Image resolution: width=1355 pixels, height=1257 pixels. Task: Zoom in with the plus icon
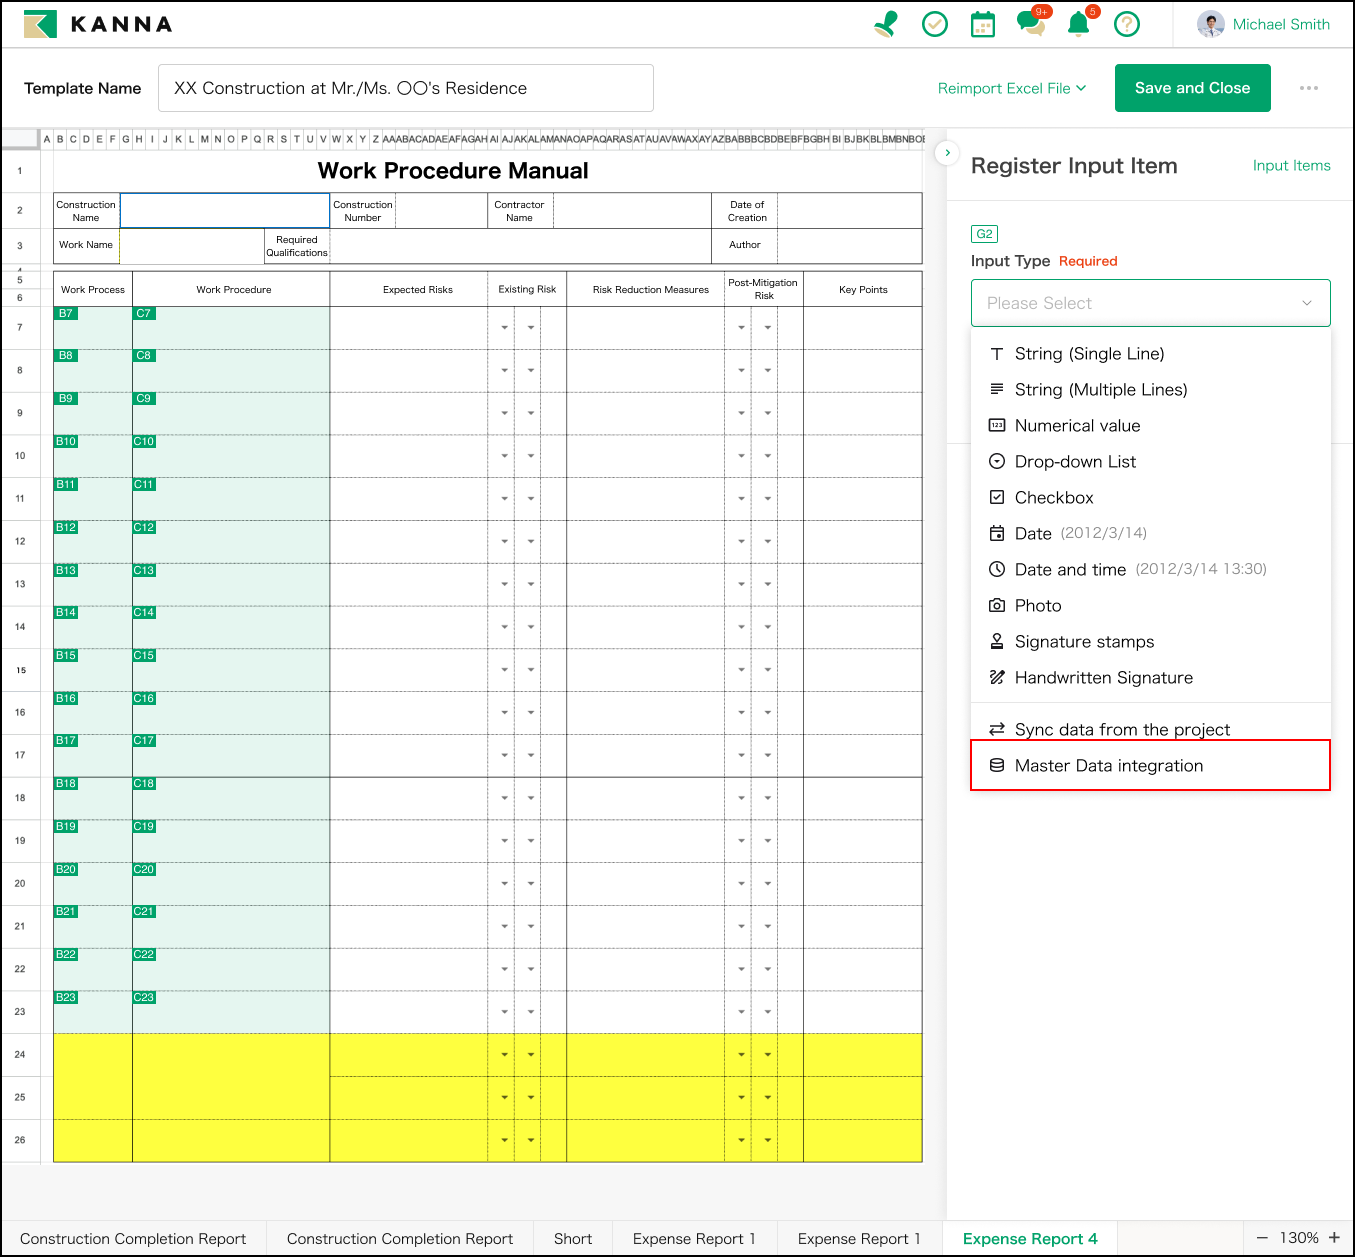[1334, 1238]
